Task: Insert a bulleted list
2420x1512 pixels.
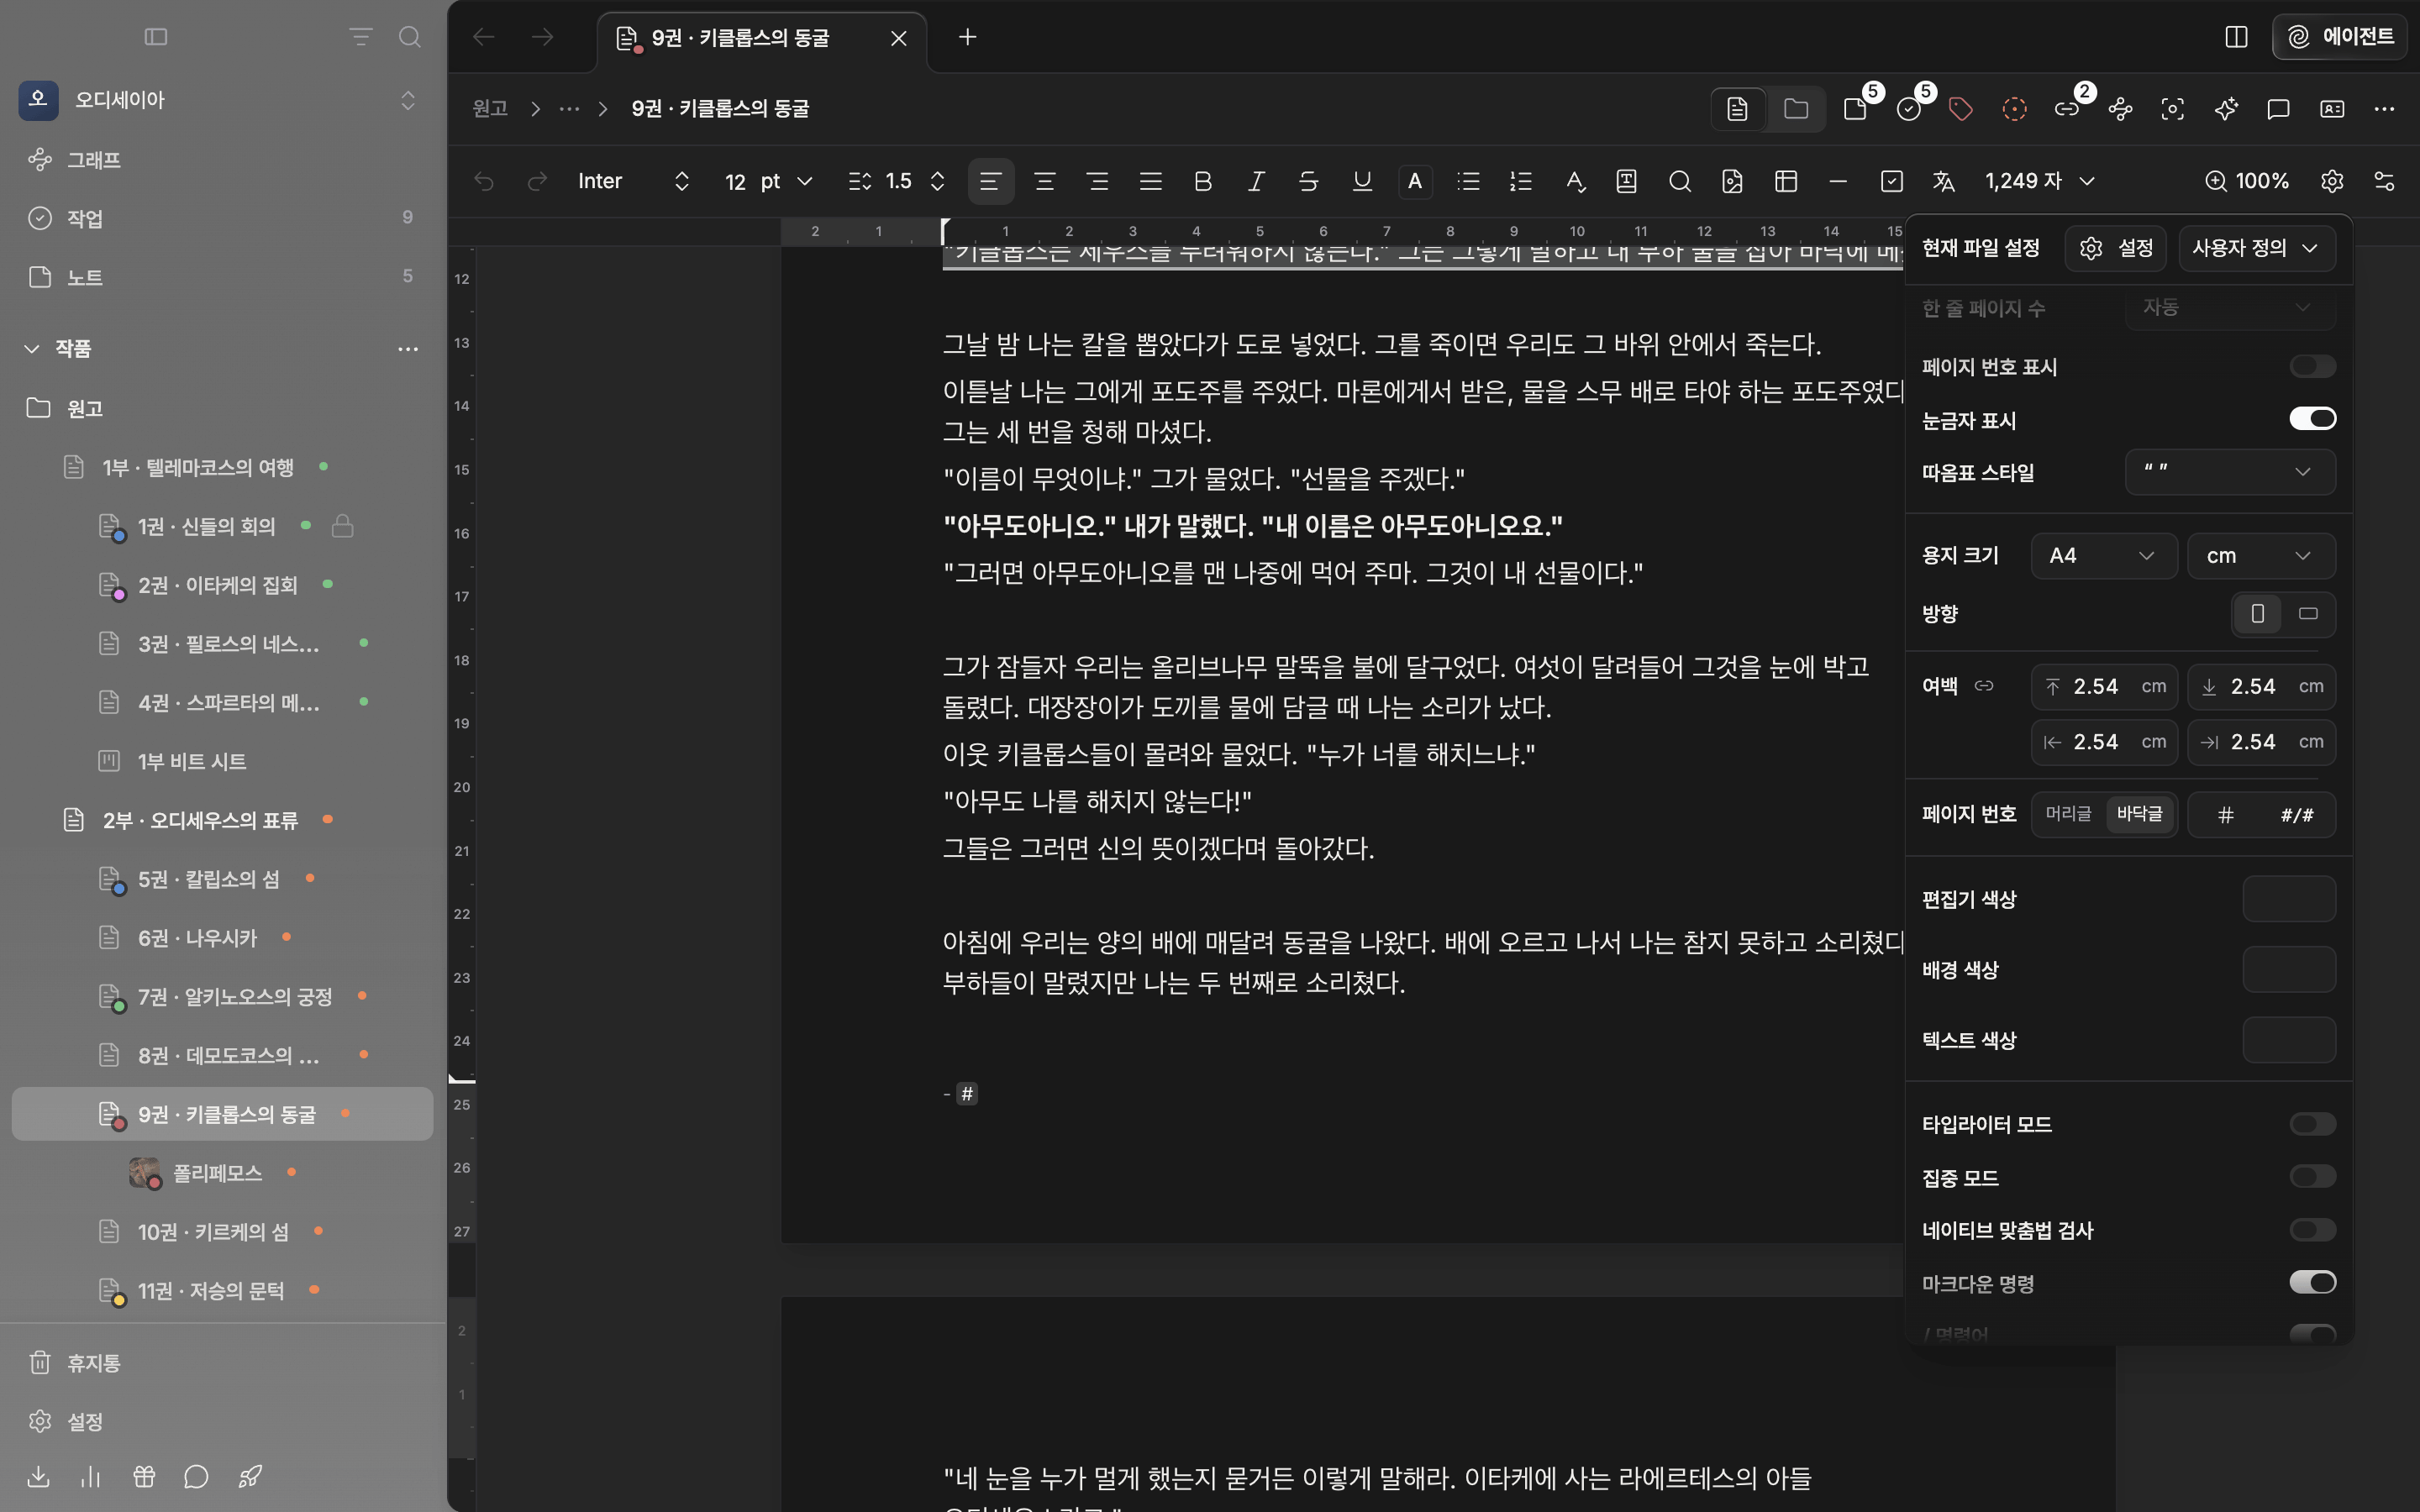Action: (x=1468, y=181)
